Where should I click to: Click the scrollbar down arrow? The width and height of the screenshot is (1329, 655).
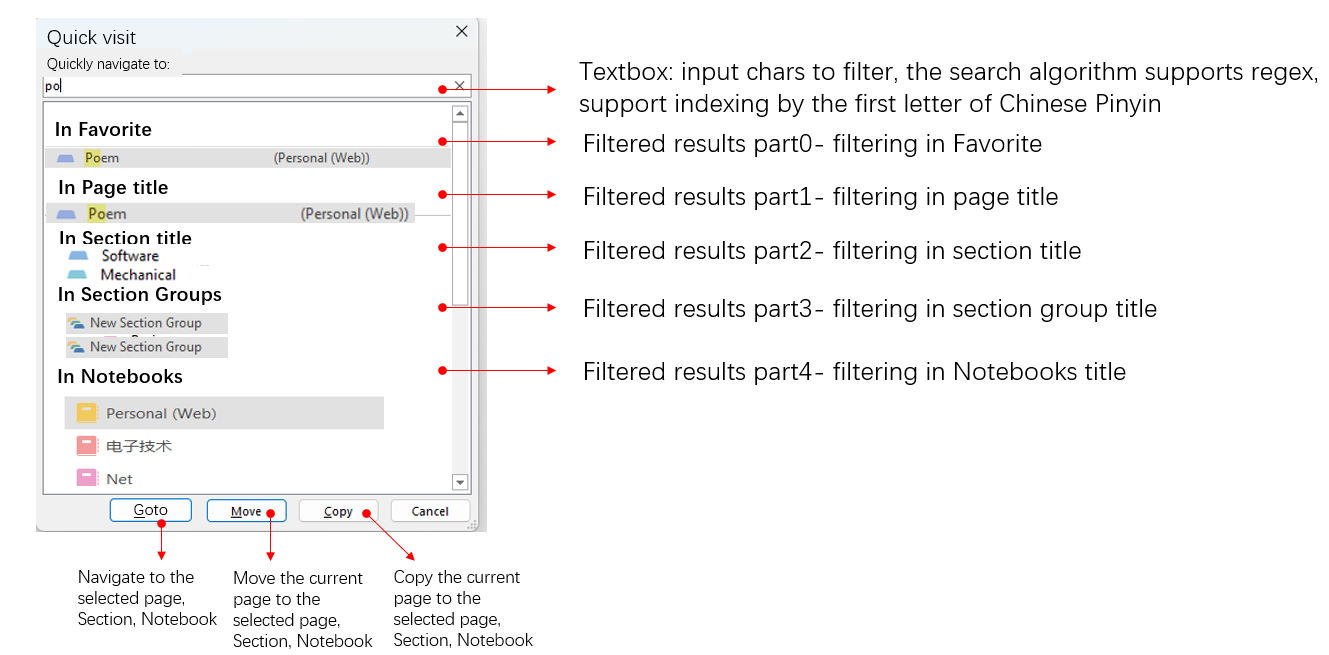coord(459,482)
